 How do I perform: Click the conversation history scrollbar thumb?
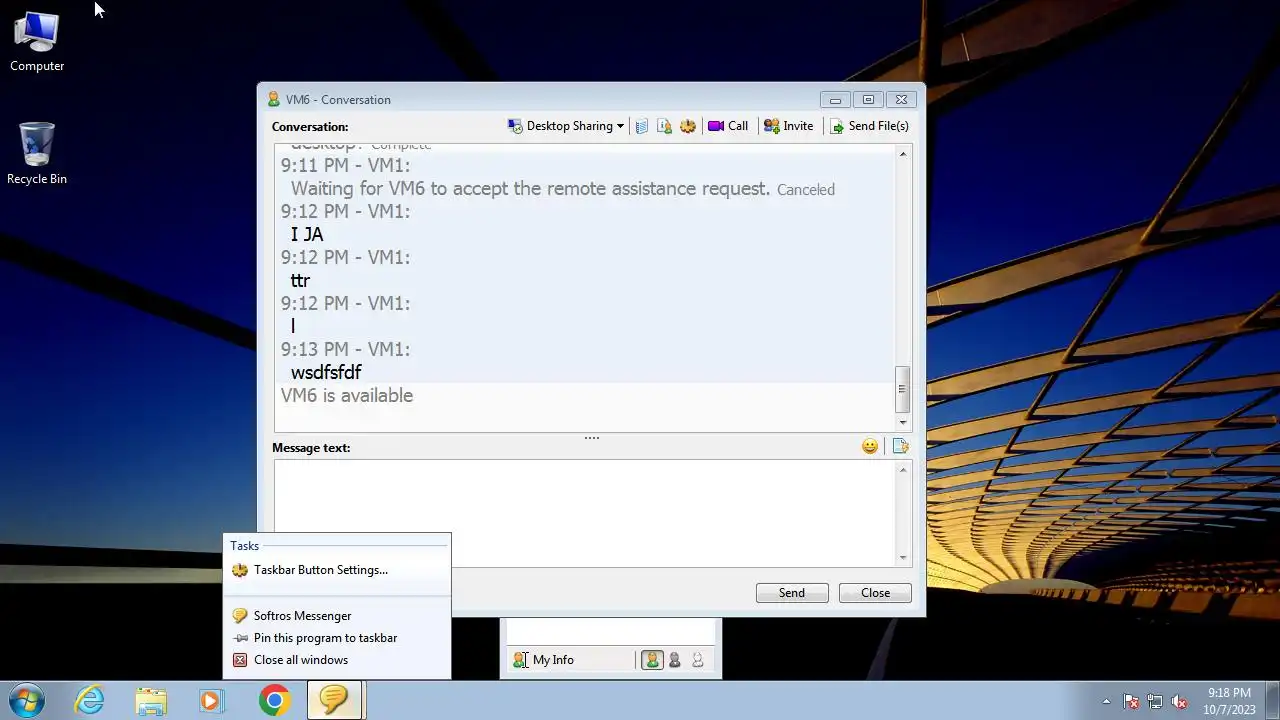click(x=903, y=389)
